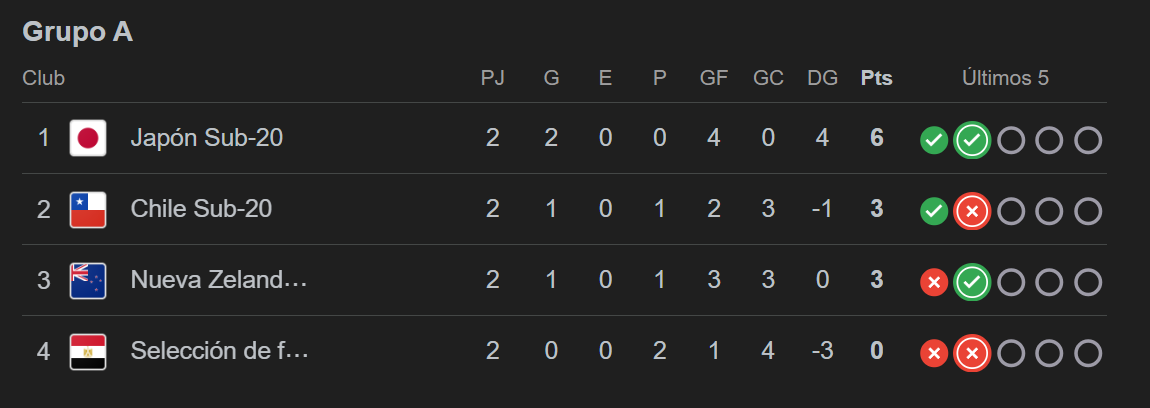Open Japón Sub-20 team link
Screen dimensions: 1150x408
[206, 138]
